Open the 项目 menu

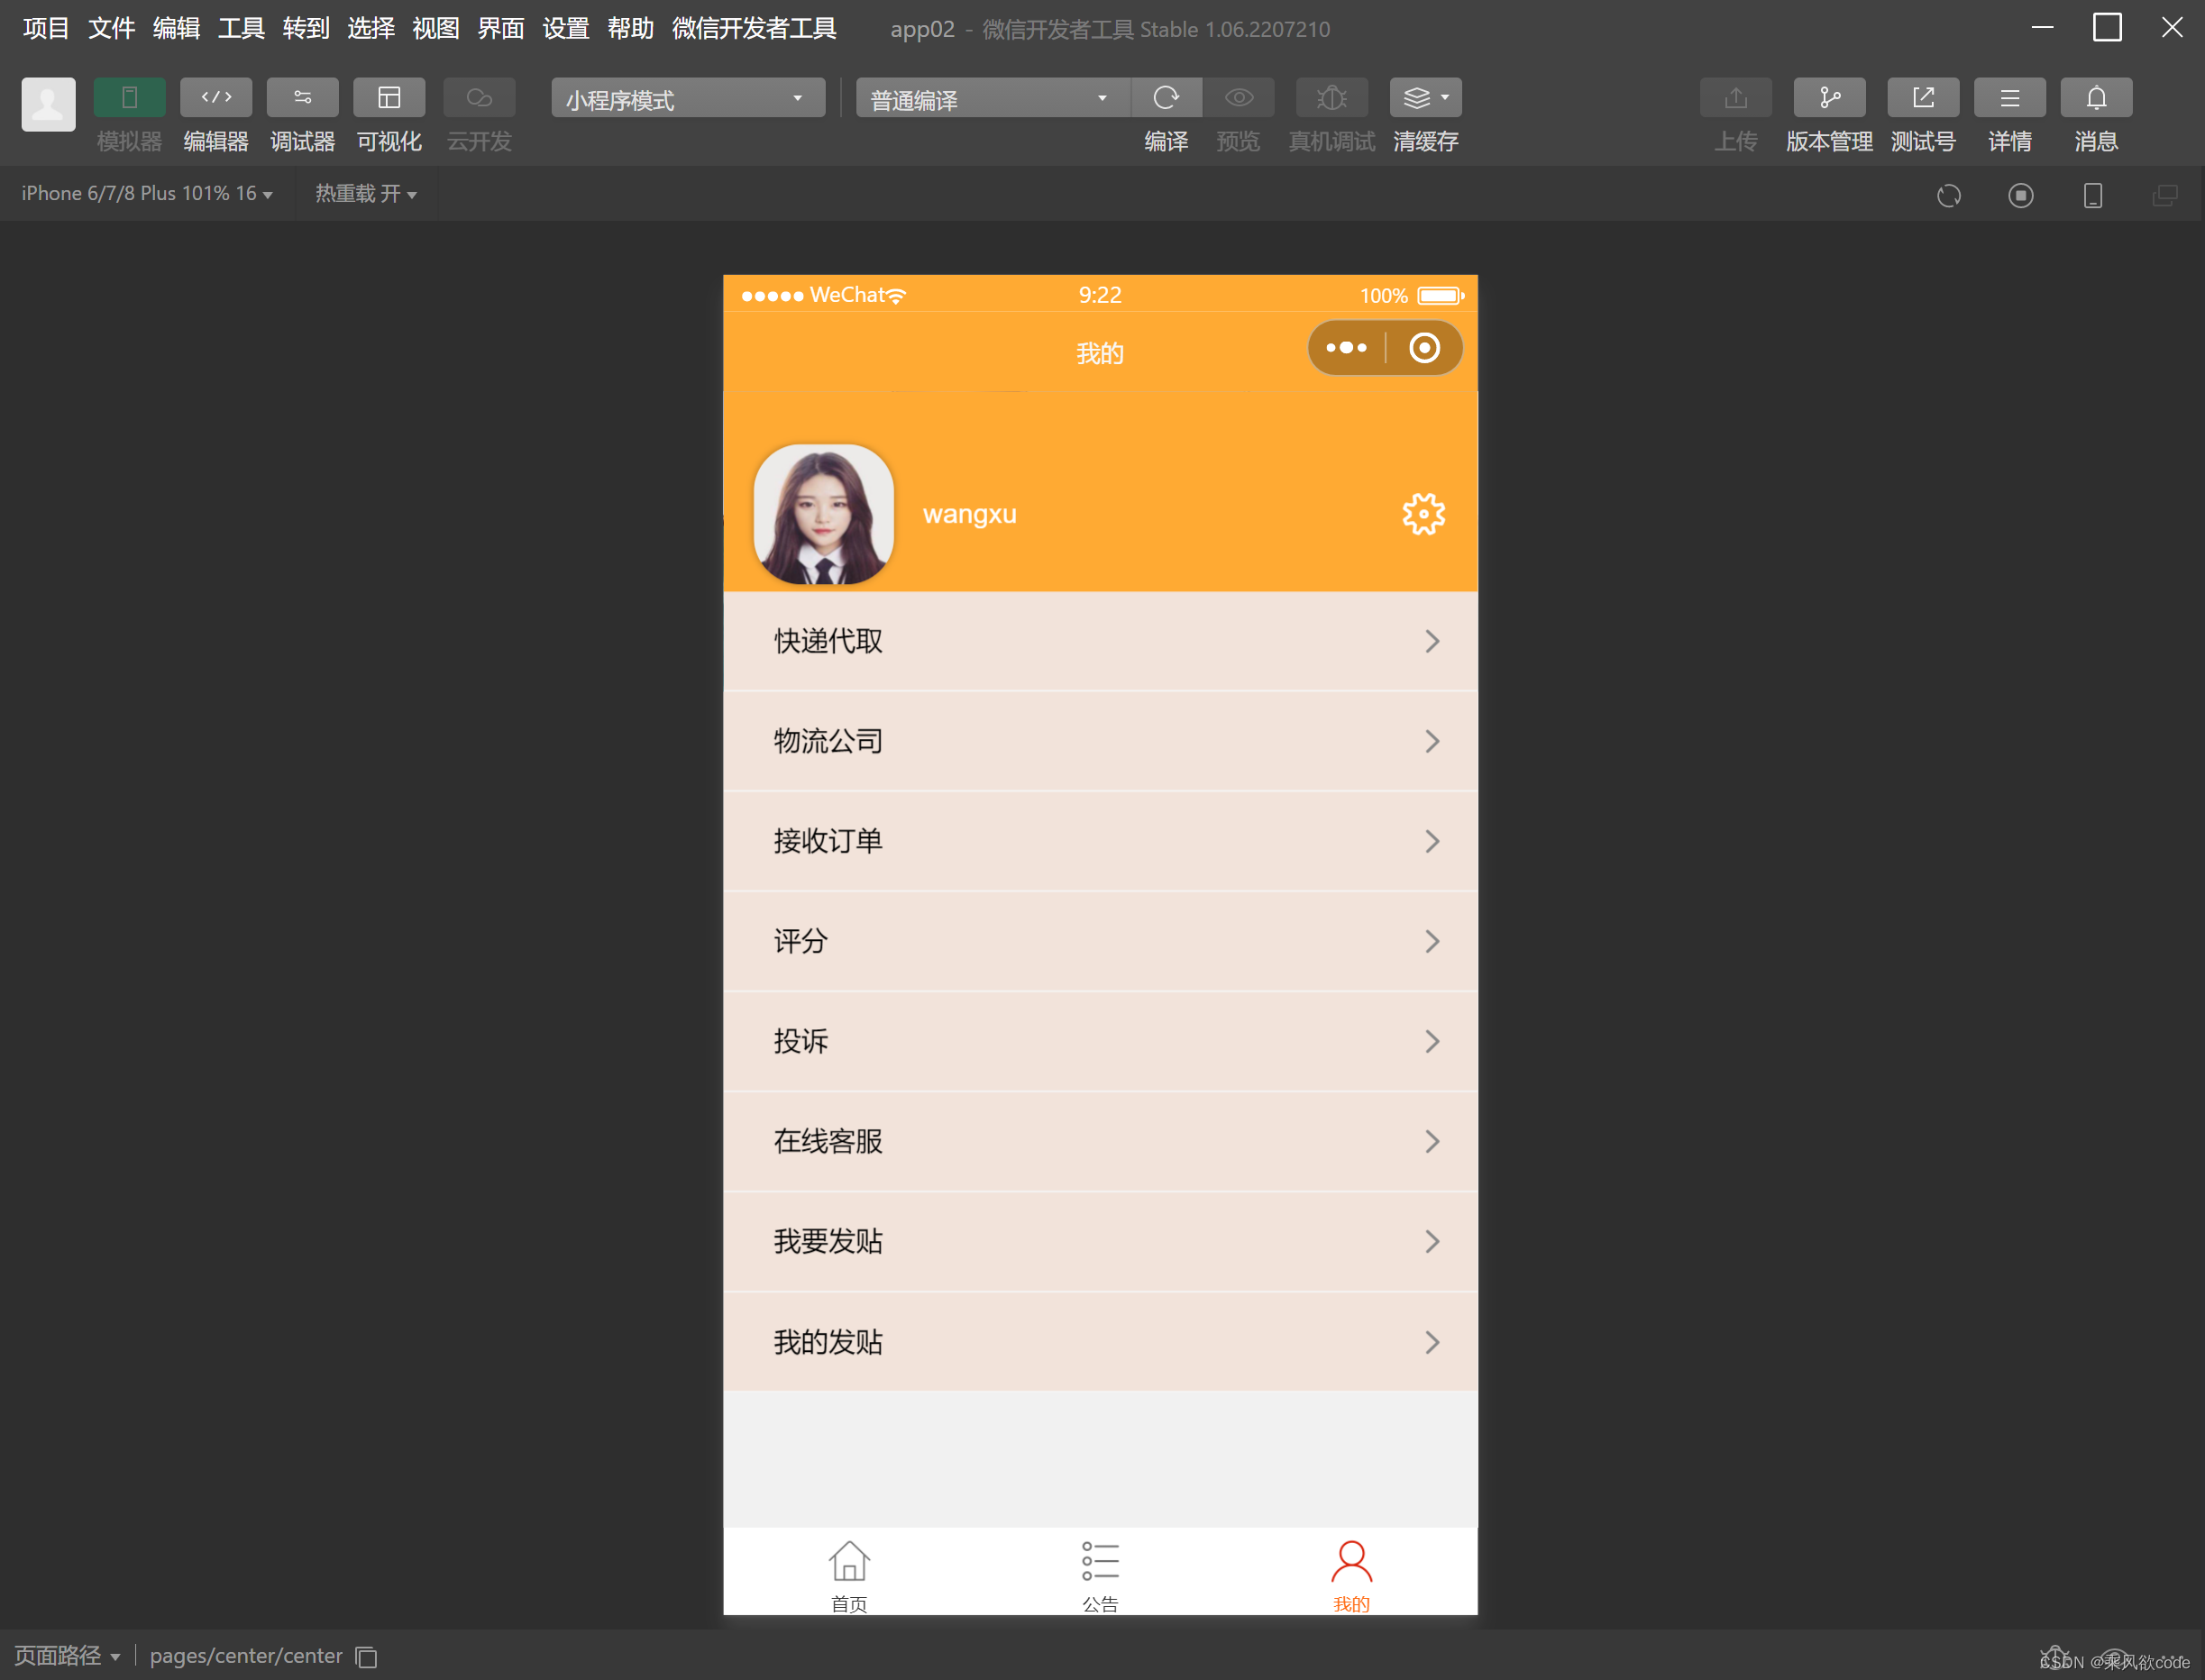45,28
